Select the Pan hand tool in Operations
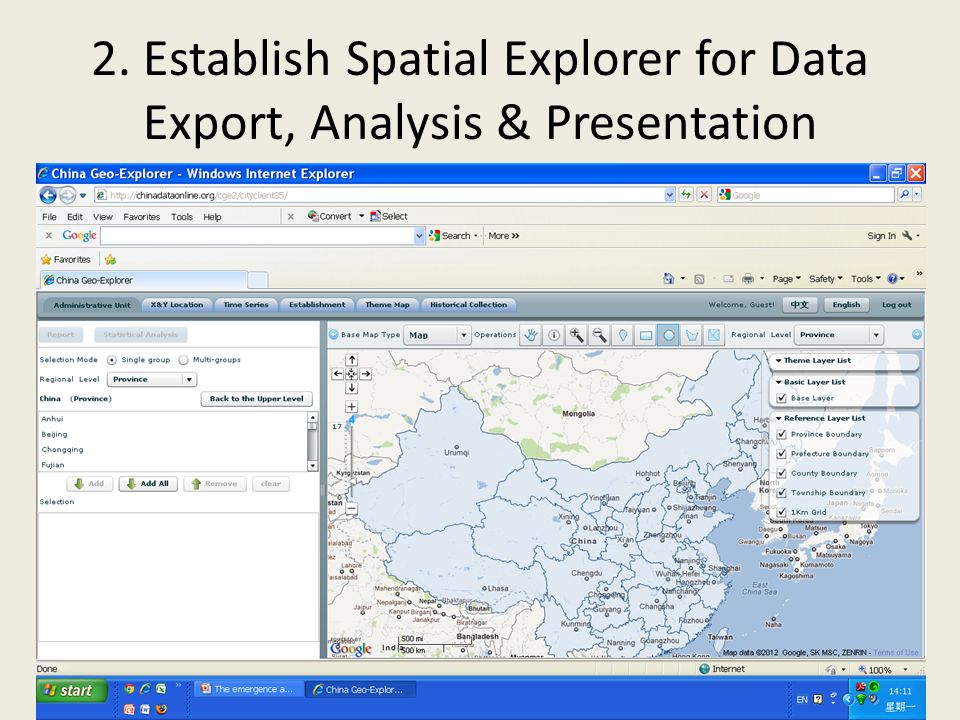This screenshot has width=960, height=720. (x=531, y=335)
